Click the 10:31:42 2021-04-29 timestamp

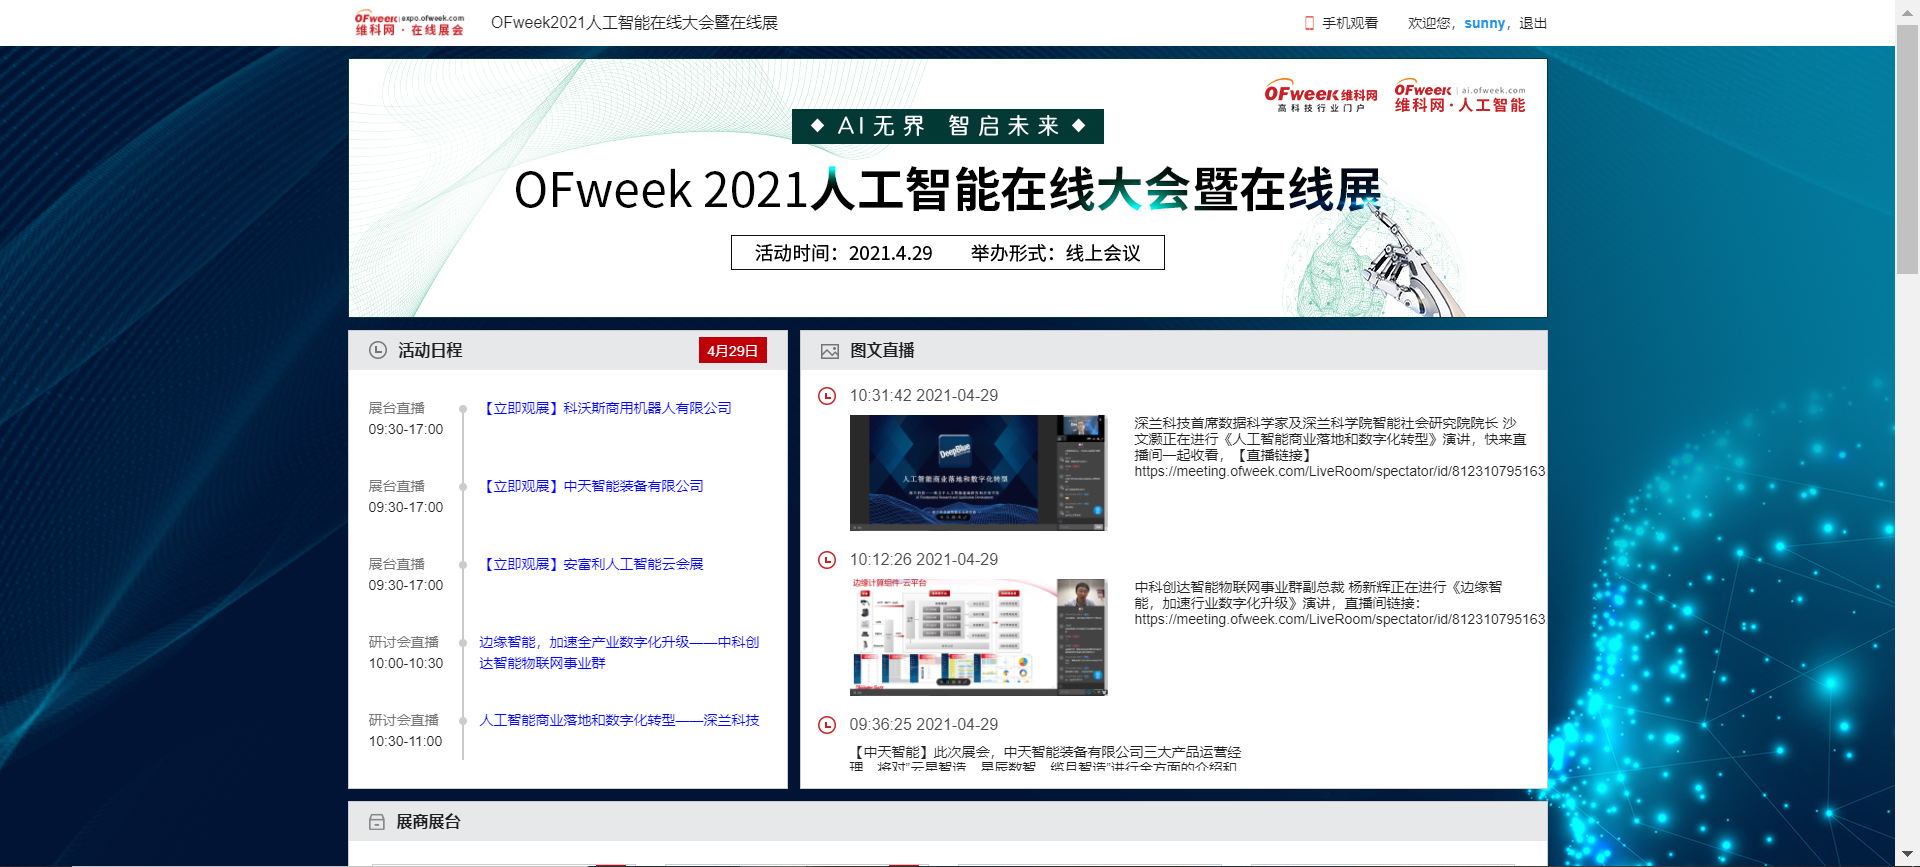924,396
